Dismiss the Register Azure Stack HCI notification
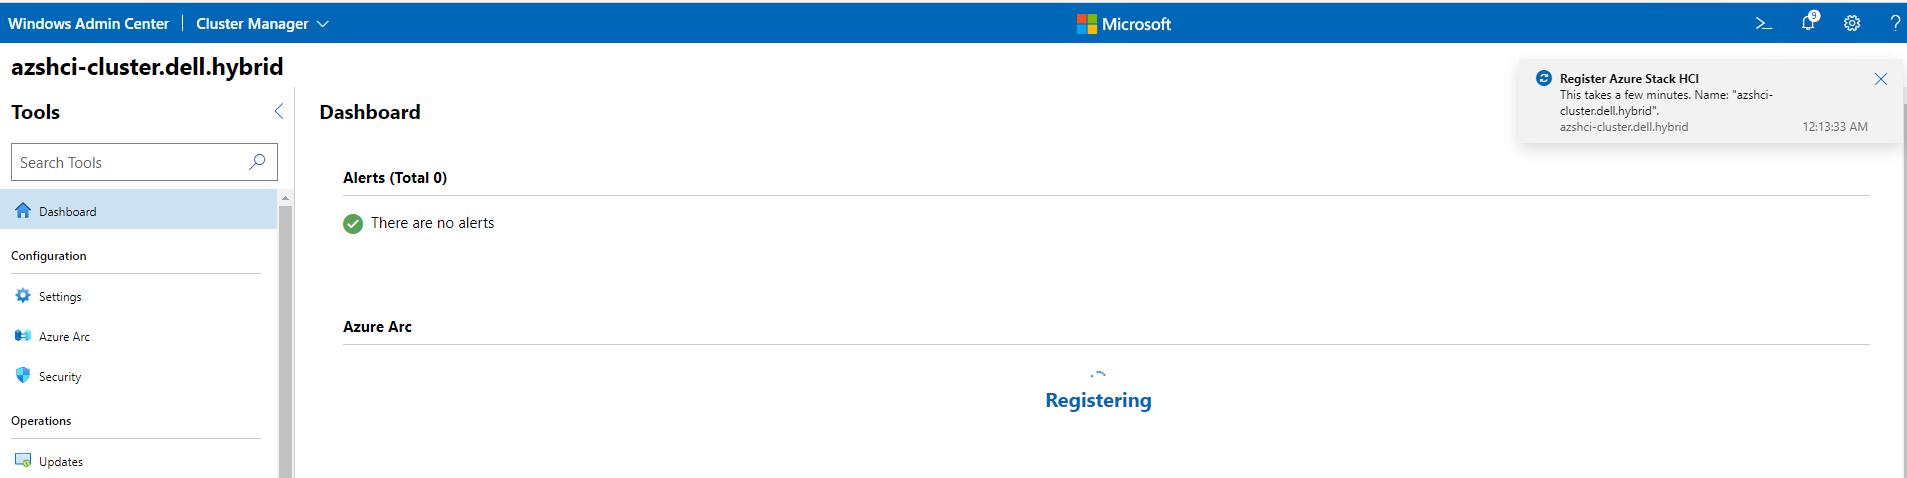 (x=1880, y=79)
